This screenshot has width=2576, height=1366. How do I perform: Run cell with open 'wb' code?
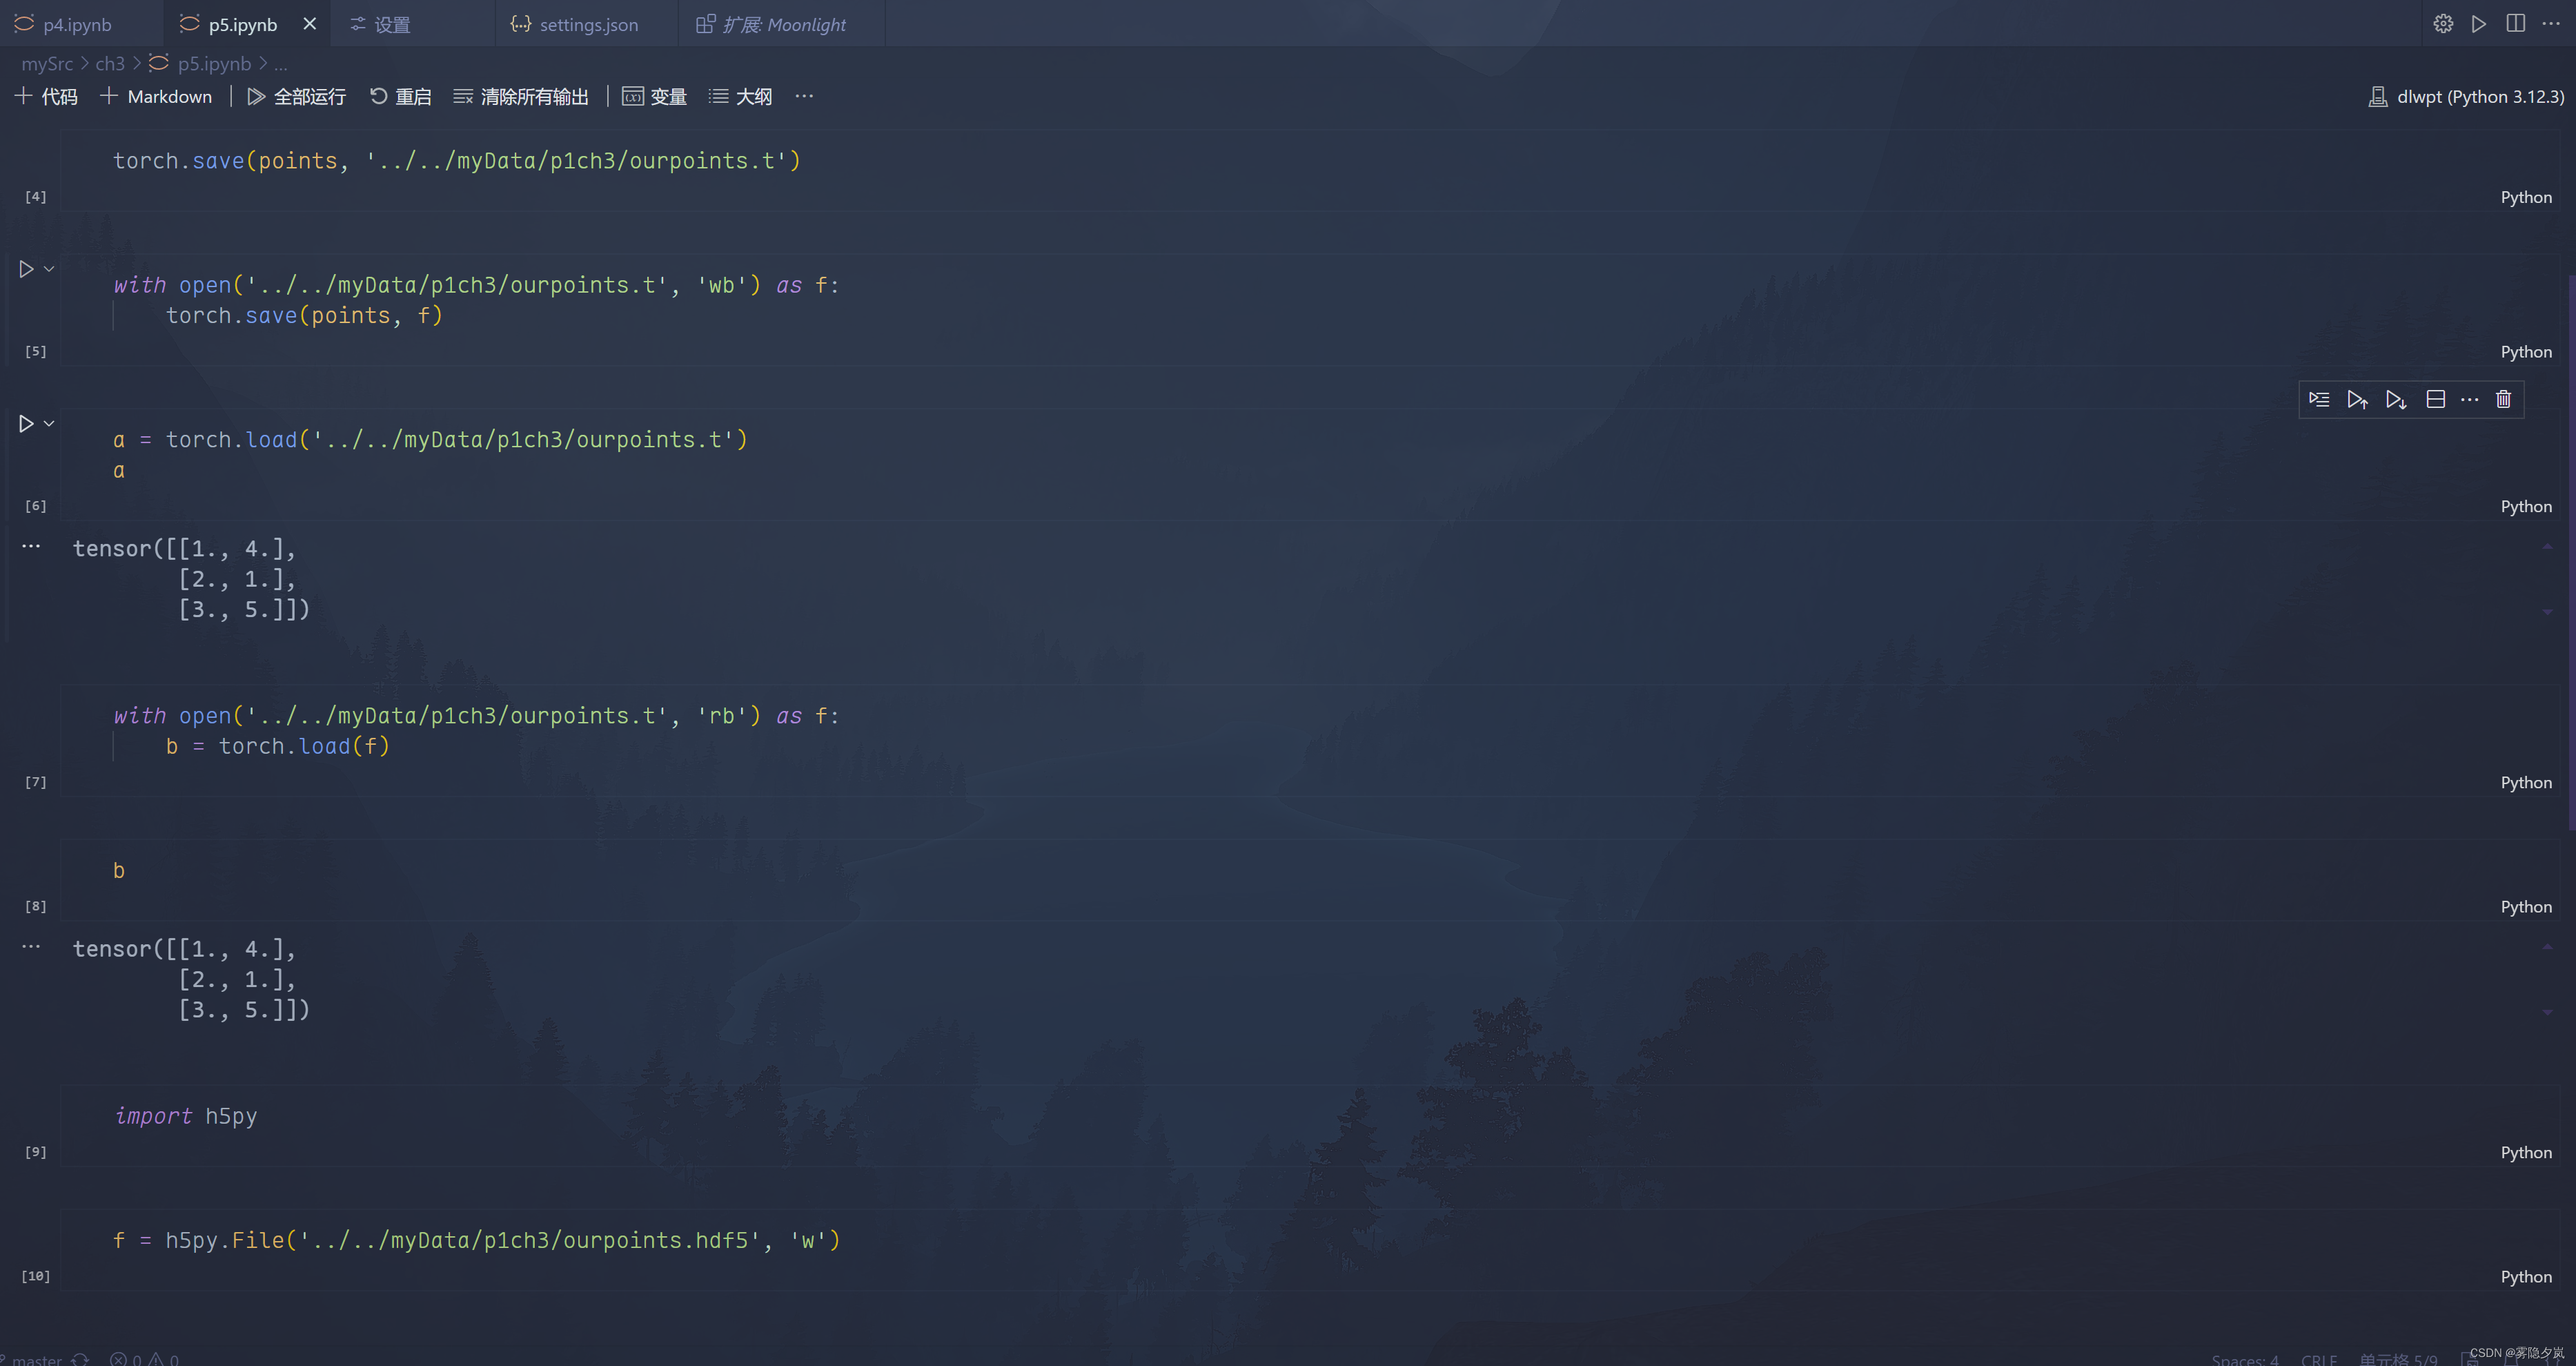[26, 269]
